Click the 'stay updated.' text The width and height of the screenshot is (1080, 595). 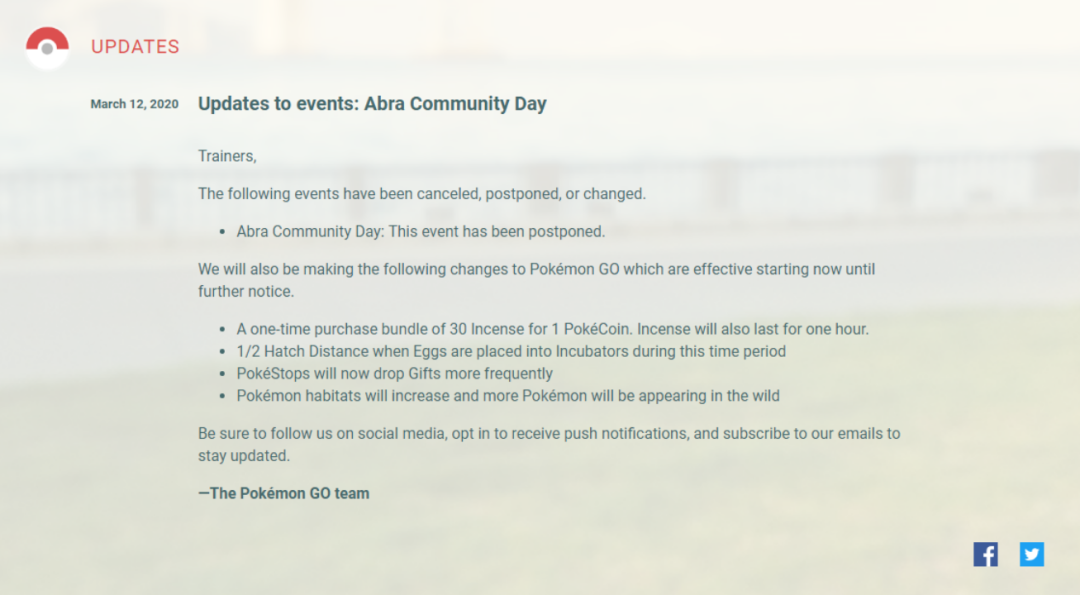pyautogui.click(x=243, y=455)
